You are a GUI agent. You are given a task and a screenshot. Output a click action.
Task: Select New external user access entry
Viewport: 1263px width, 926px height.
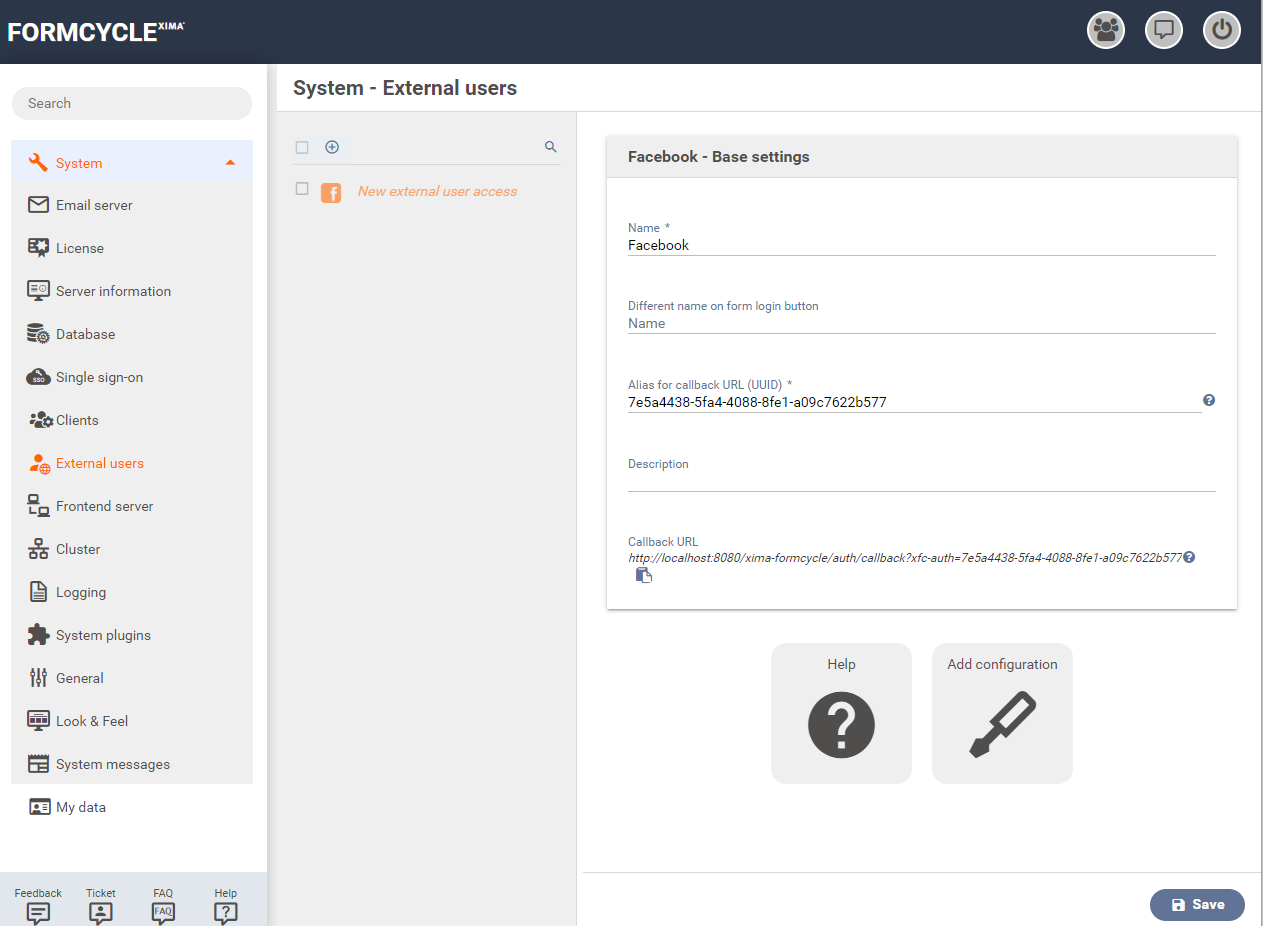click(x=437, y=191)
